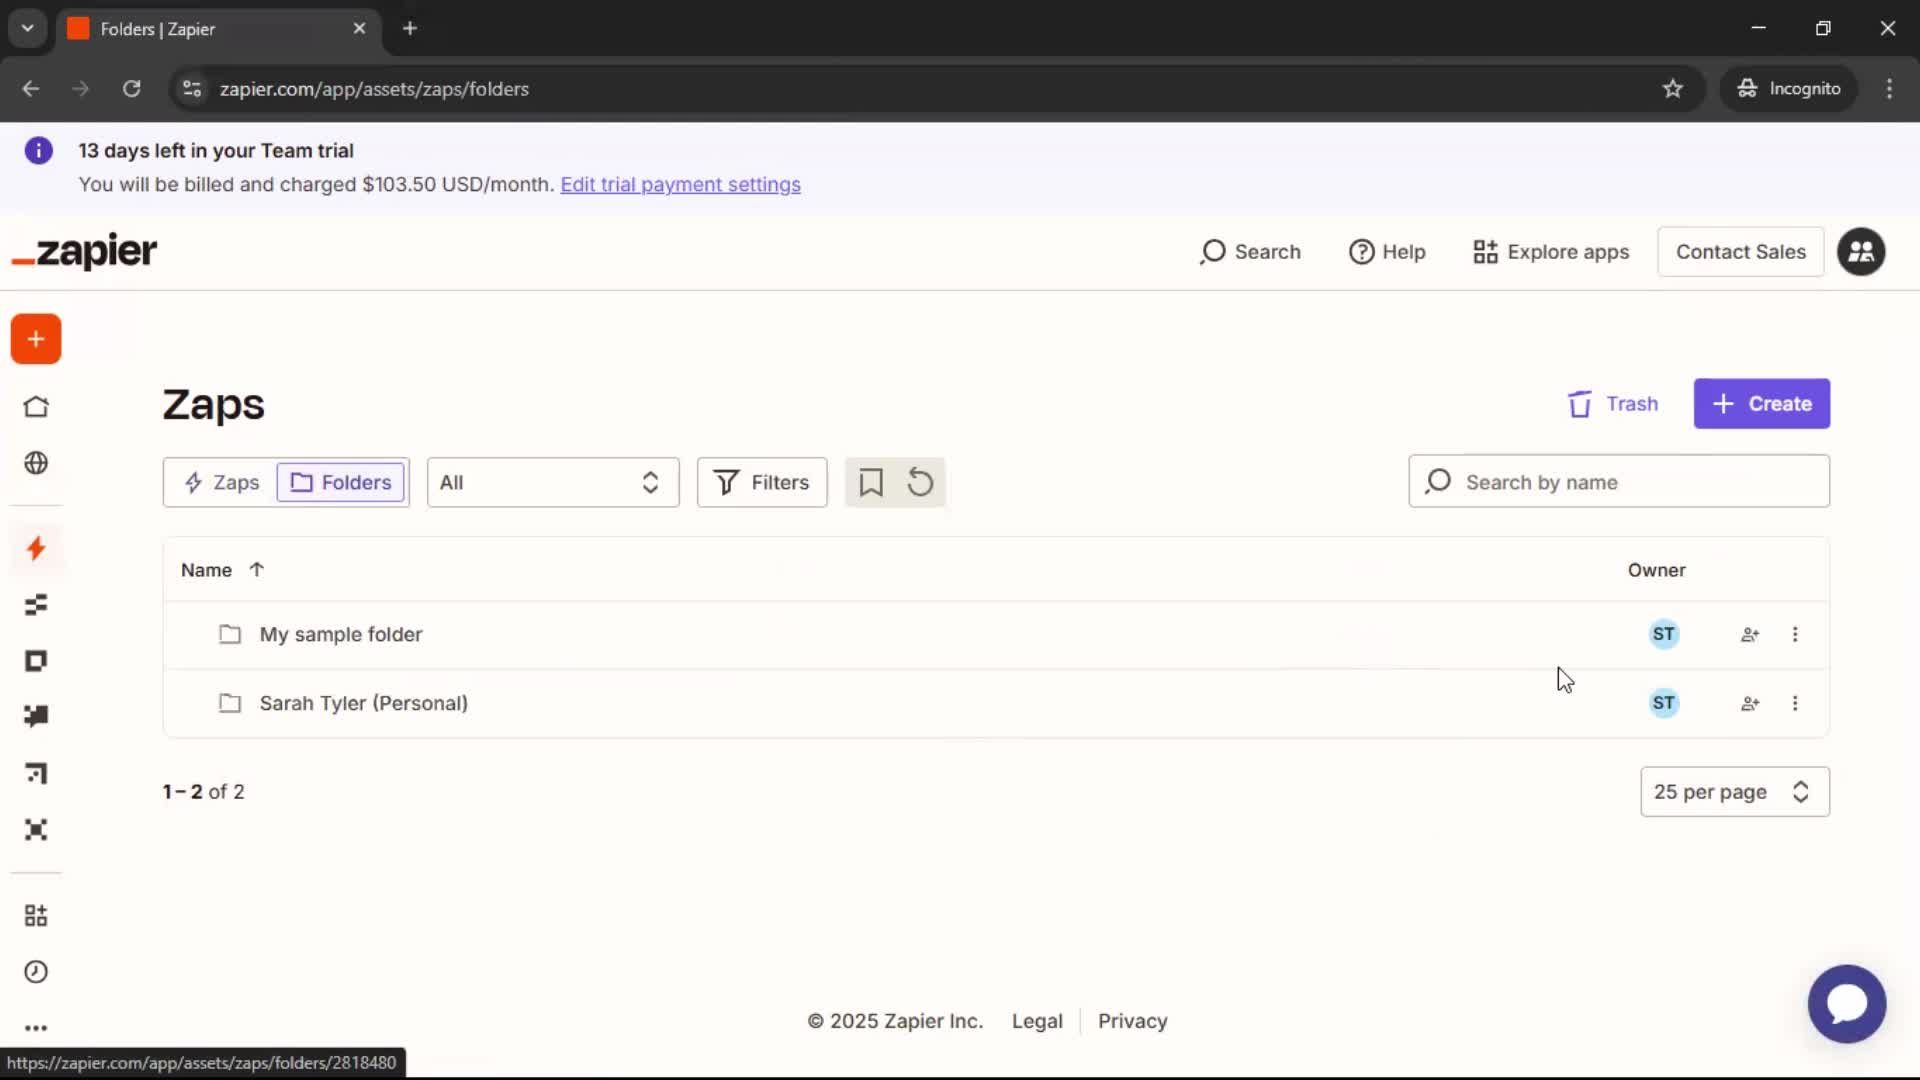
Task: Bookmark this page with the star icon
Action: point(1672,89)
